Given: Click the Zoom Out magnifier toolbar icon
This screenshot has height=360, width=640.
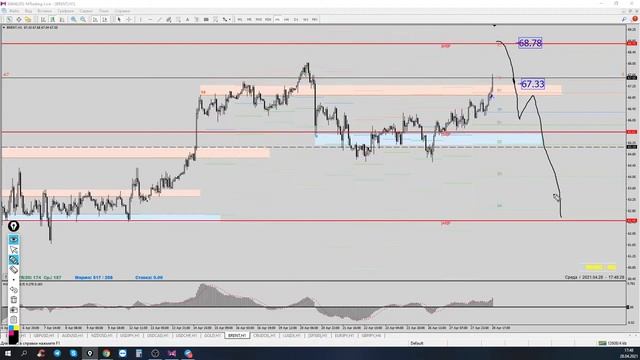Looking at the screenshot, I should point(83,19).
